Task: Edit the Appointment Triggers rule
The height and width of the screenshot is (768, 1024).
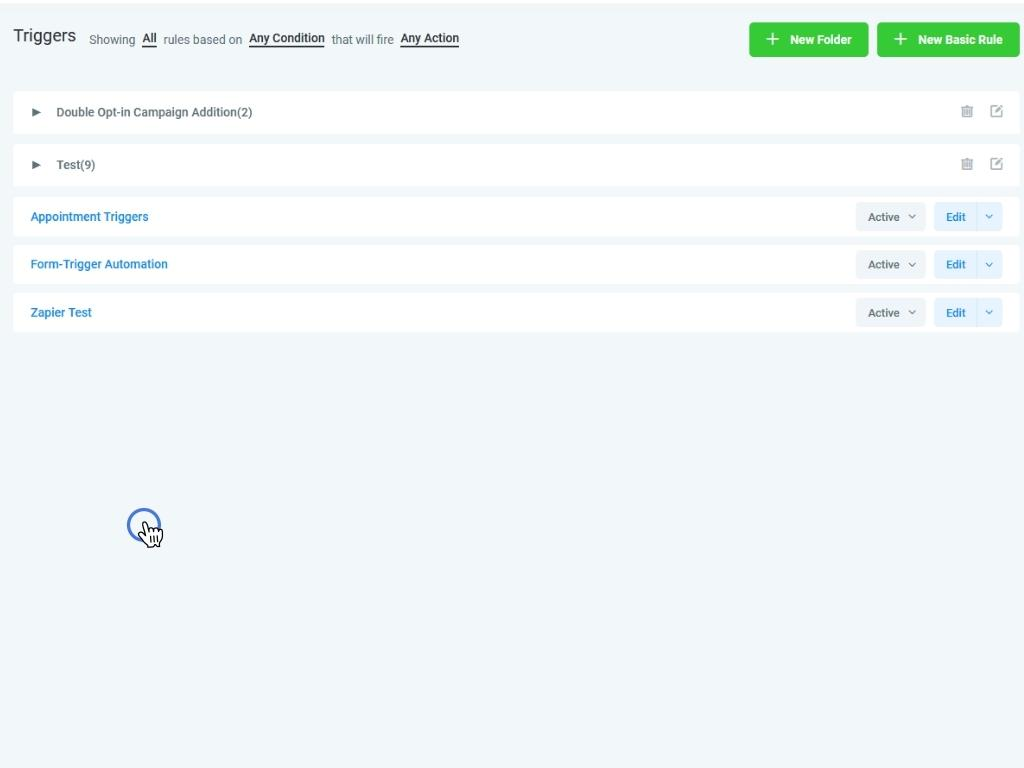Action: click(955, 217)
